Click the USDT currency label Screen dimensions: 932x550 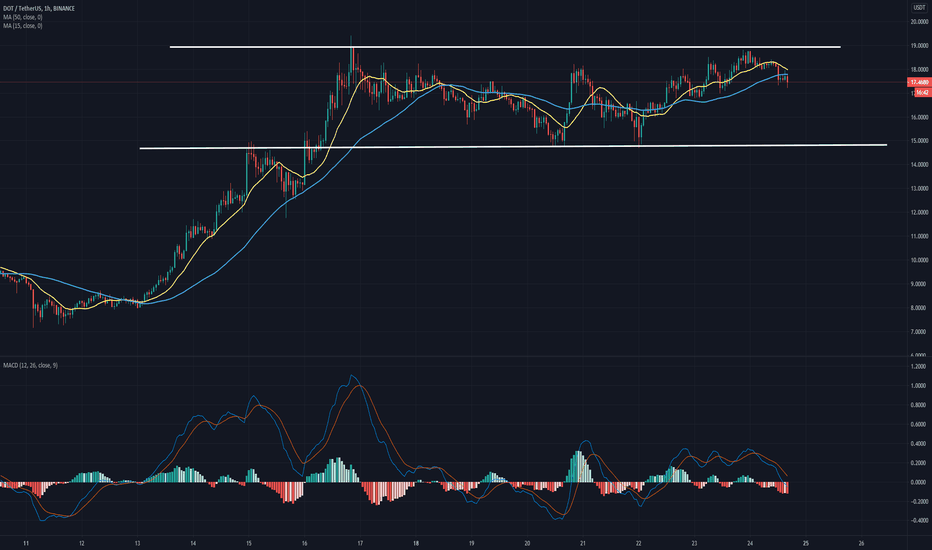point(919,8)
